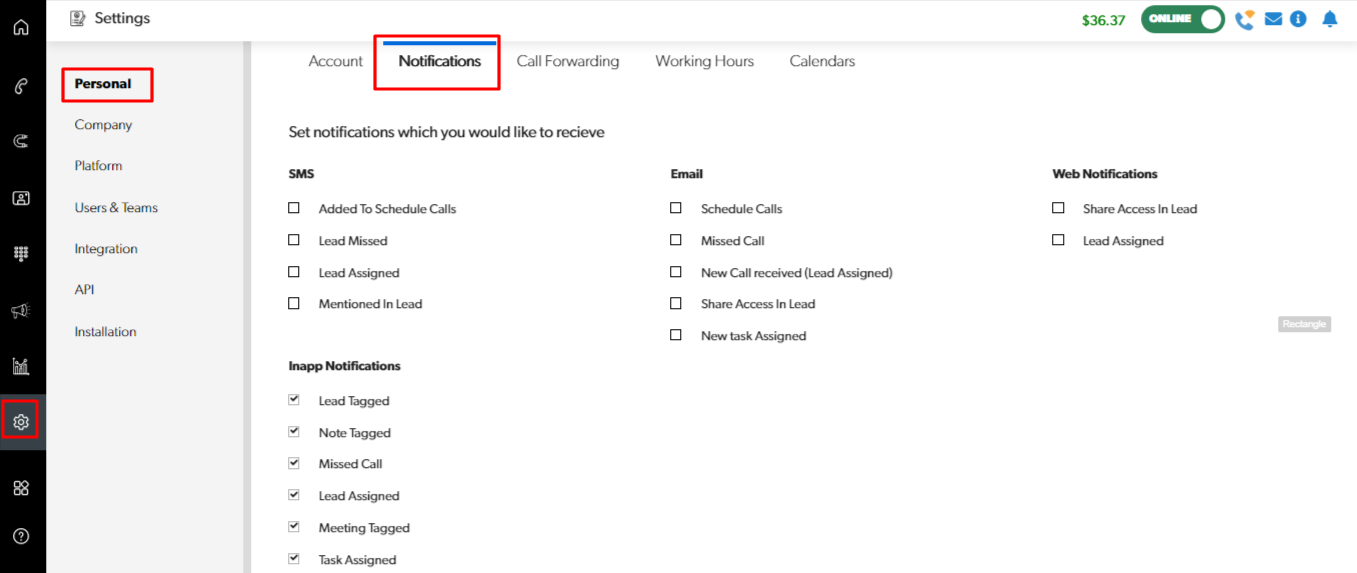Click the envelope mail icon in header

pos(1273,19)
